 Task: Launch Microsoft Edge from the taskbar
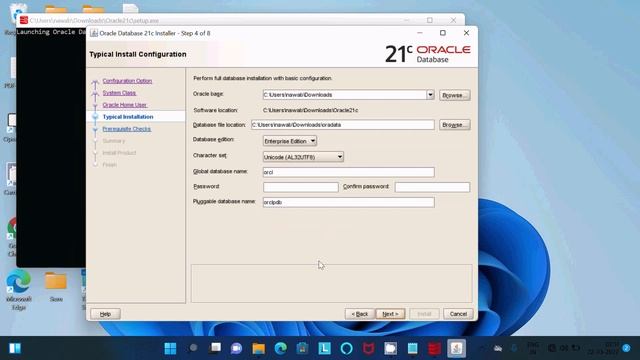coord(280,348)
